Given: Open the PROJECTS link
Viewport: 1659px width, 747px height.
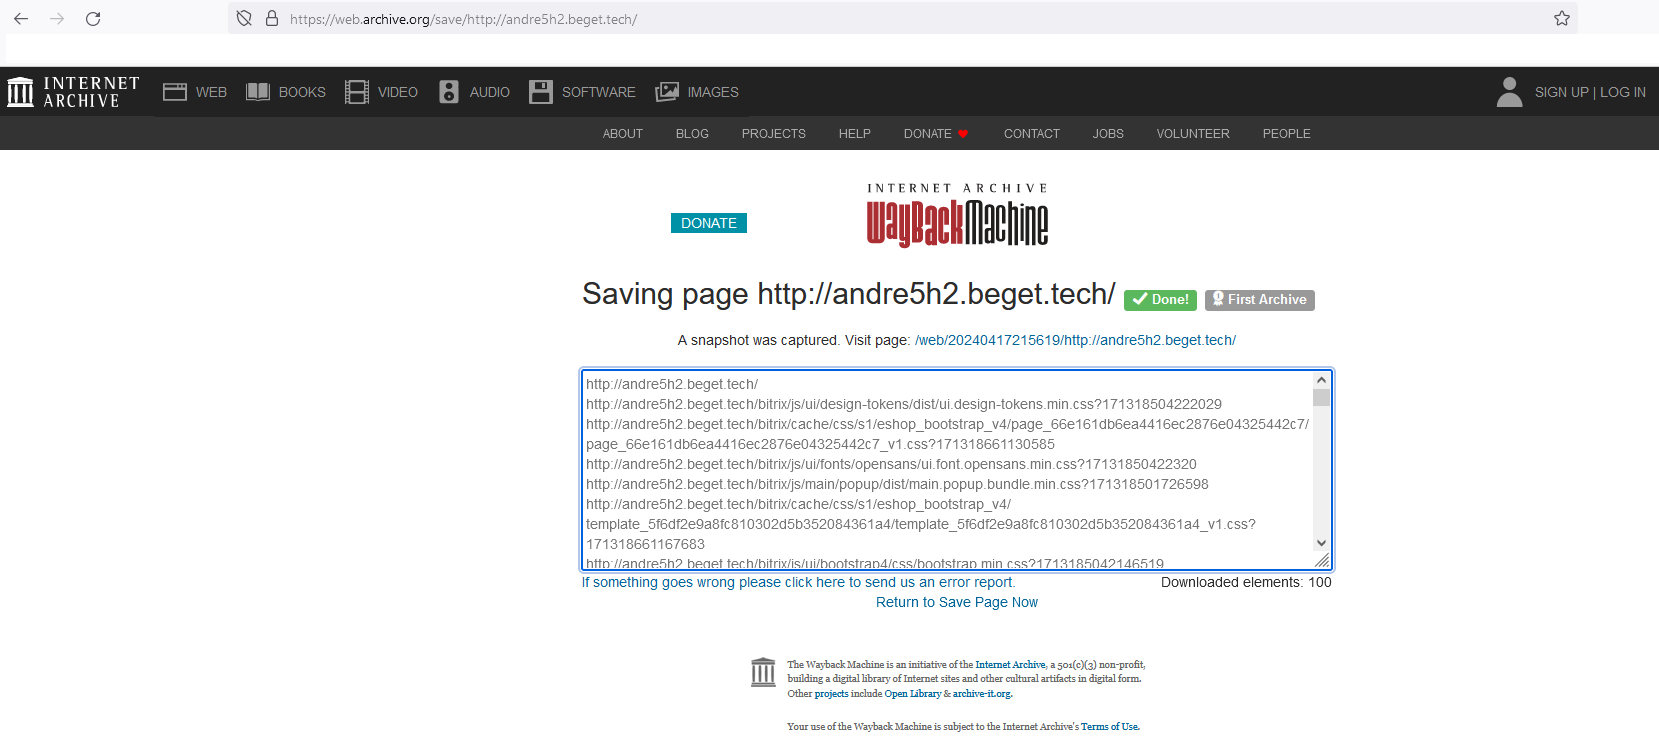Looking at the screenshot, I should pyautogui.click(x=774, y=134).
